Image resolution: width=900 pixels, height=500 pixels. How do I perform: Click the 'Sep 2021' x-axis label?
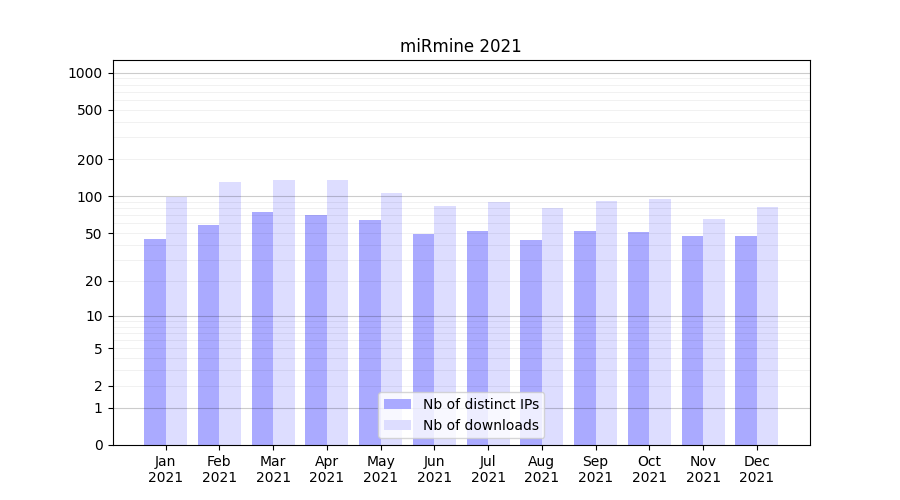coord(595,469)
